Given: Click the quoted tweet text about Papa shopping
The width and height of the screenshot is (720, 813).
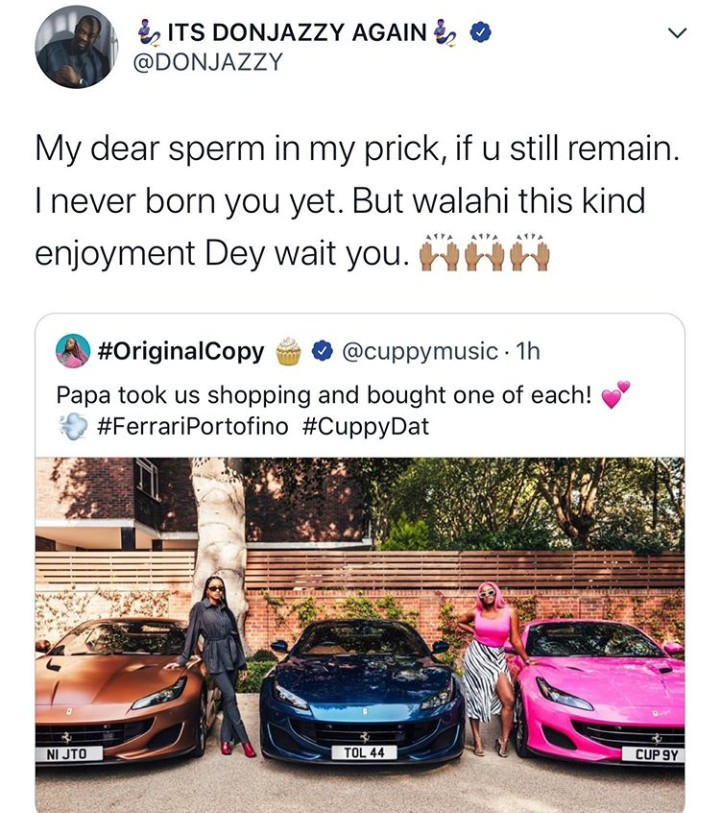Looking at the screenshot, I should tap(324, 395).
